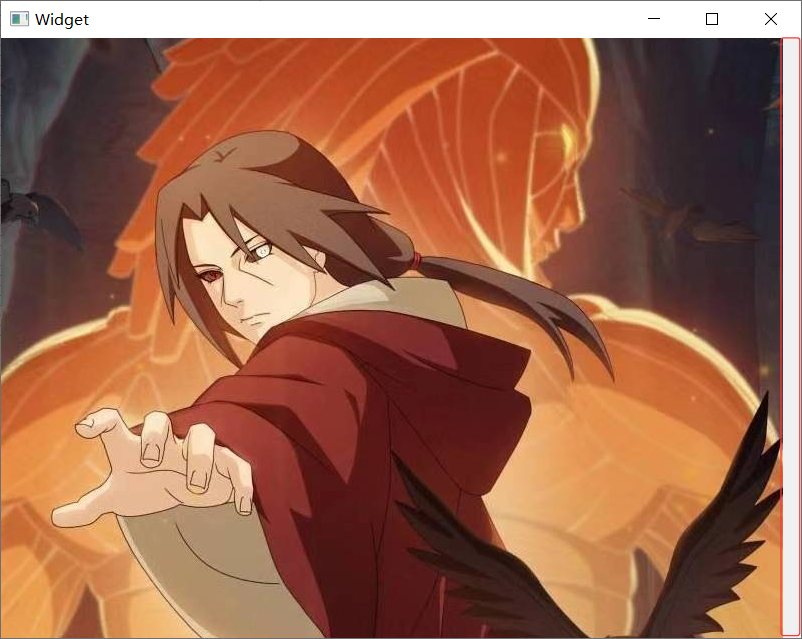Close the Widget window
Image resolution: width=802 pixels, height=639 pixels.
coord(771,19)
